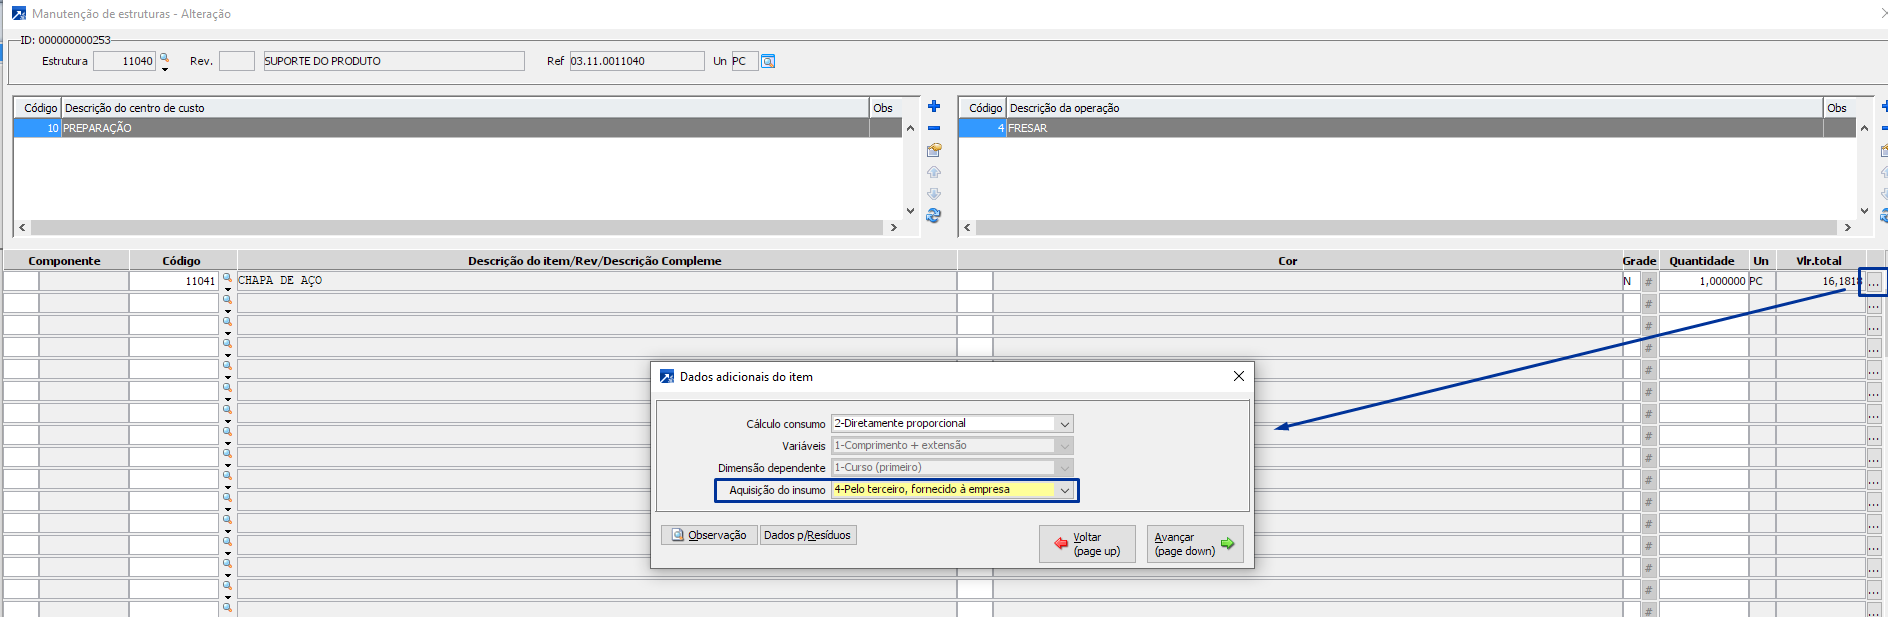Click the Grade cell showing N
Screen dimensions: 1888x617
(1631, 282)
